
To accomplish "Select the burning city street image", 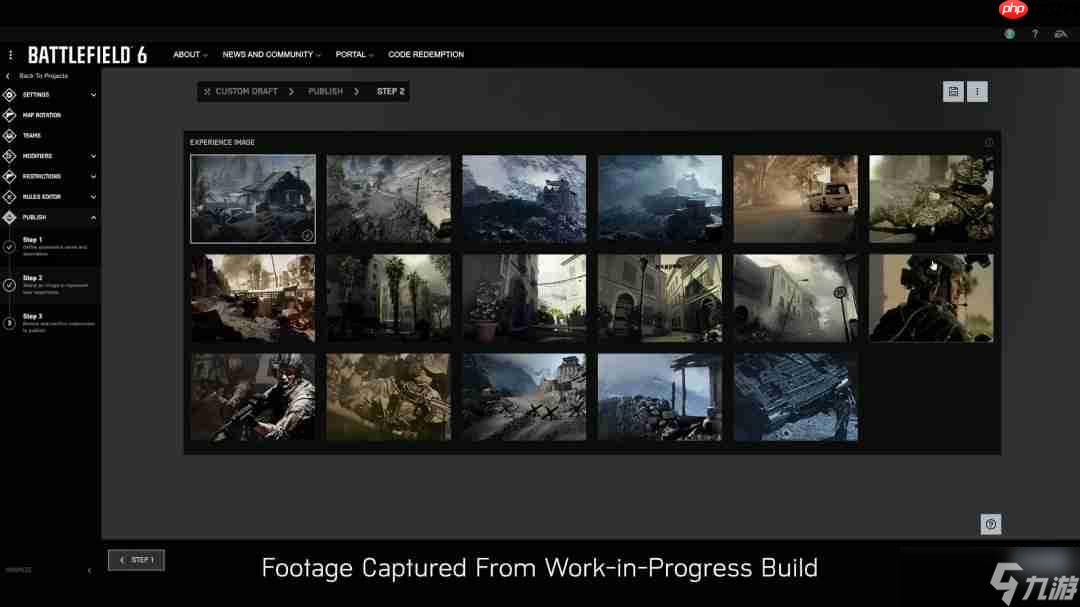I will click(x=253, y=298).
